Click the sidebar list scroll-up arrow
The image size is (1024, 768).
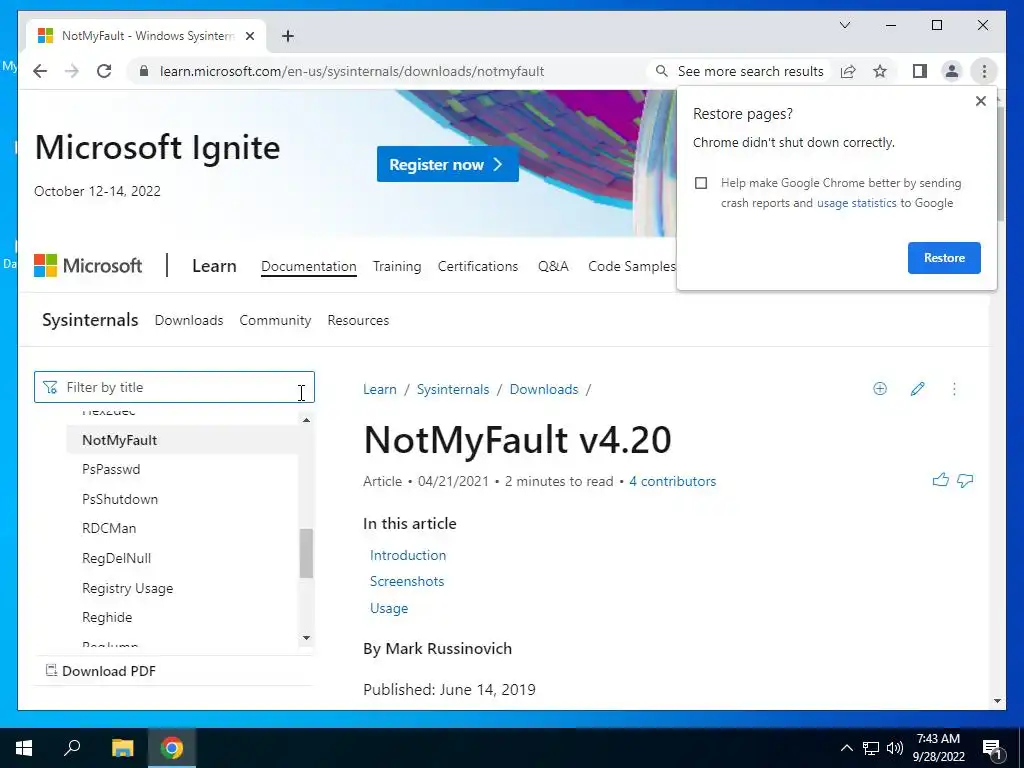[x=306, y=420]
